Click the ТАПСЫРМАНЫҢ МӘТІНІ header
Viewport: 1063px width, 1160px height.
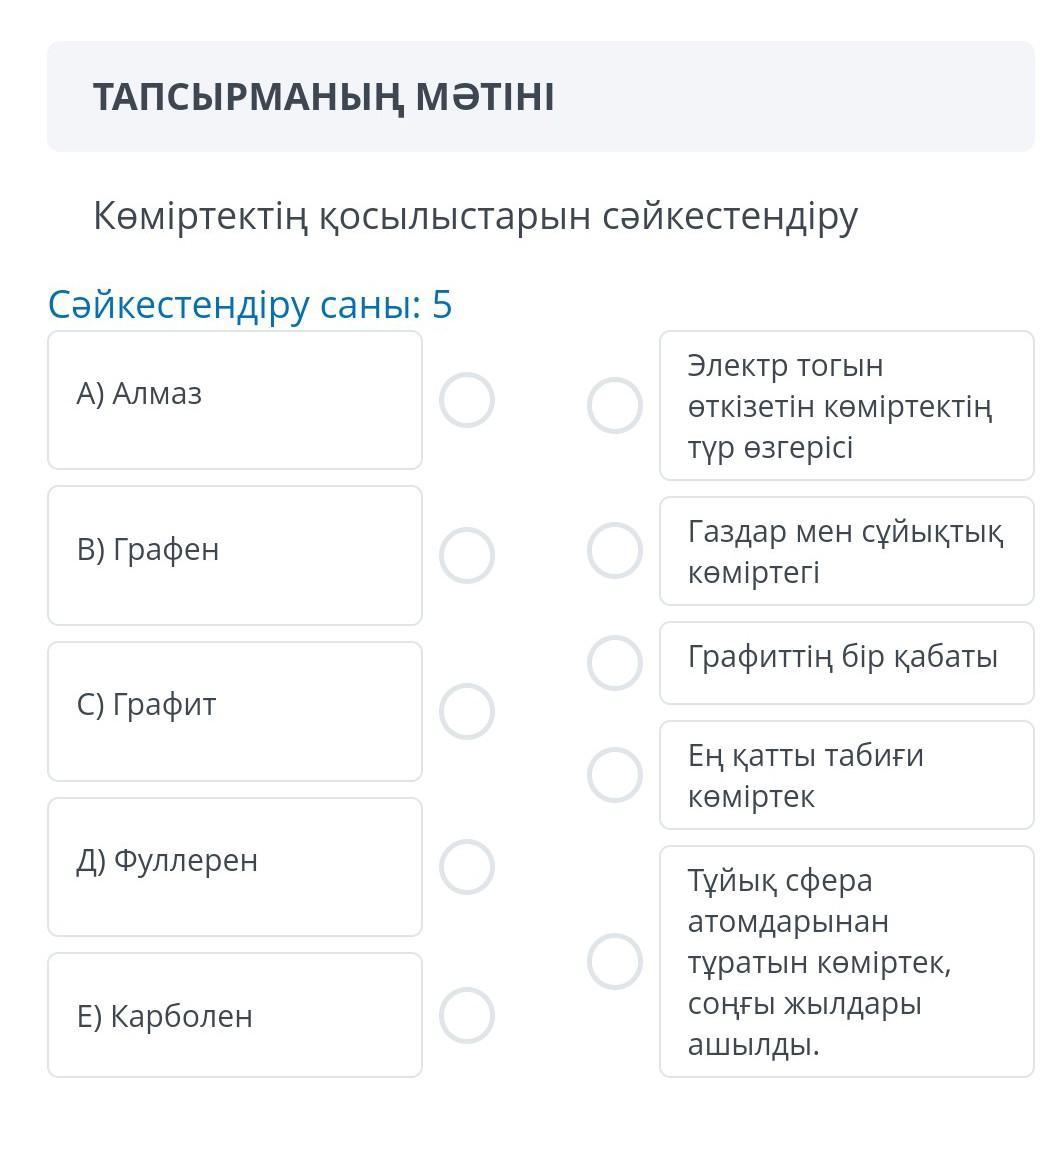point(323,97)
